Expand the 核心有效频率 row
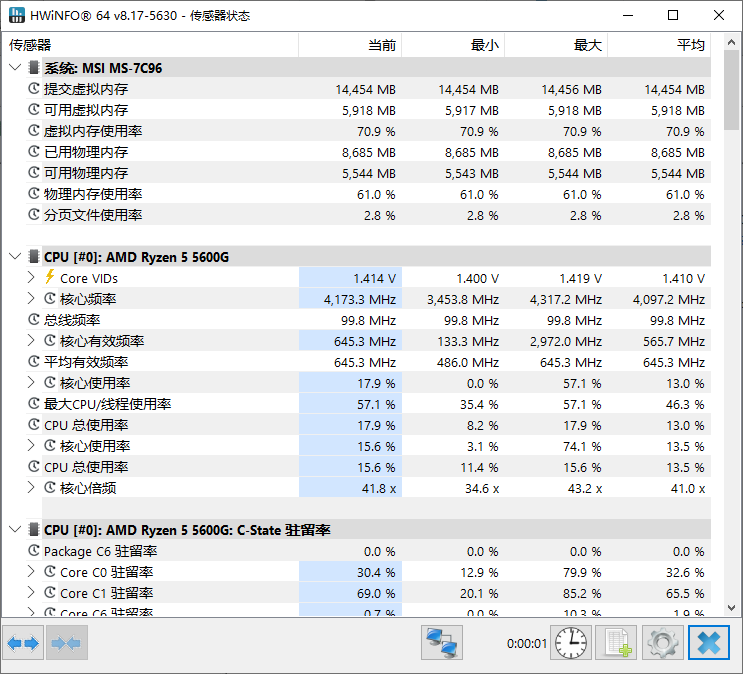 31,340
